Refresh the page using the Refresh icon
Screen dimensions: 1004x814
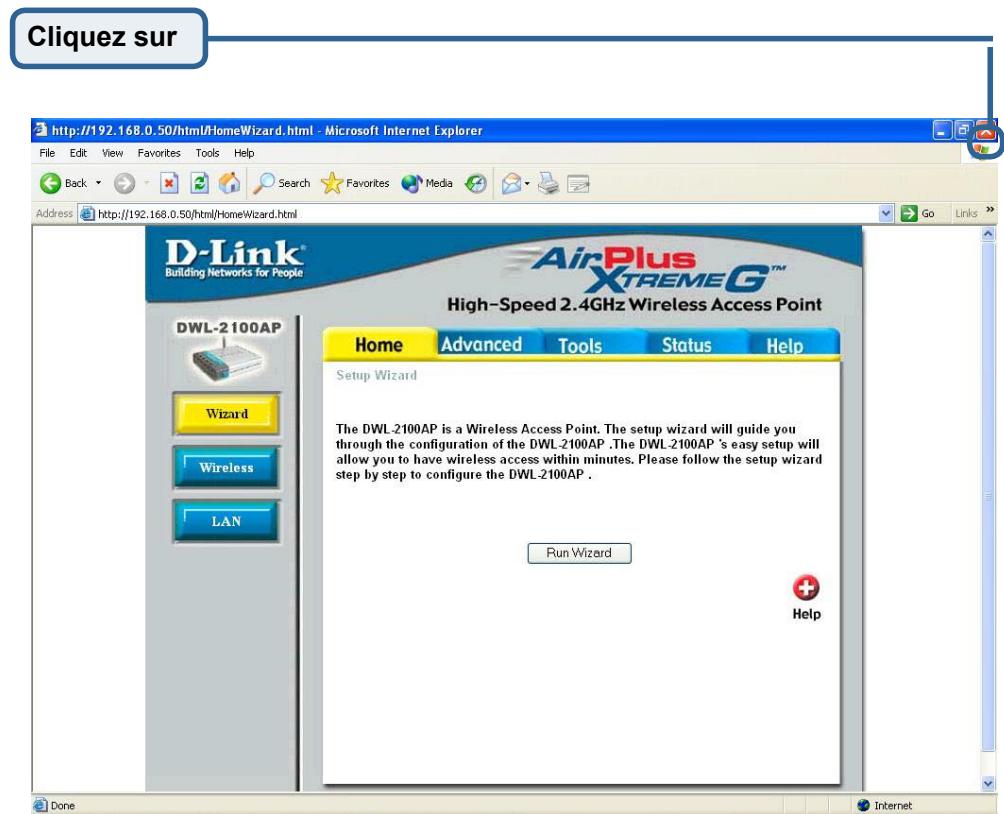pyautogui.click(x=200, y=184)
